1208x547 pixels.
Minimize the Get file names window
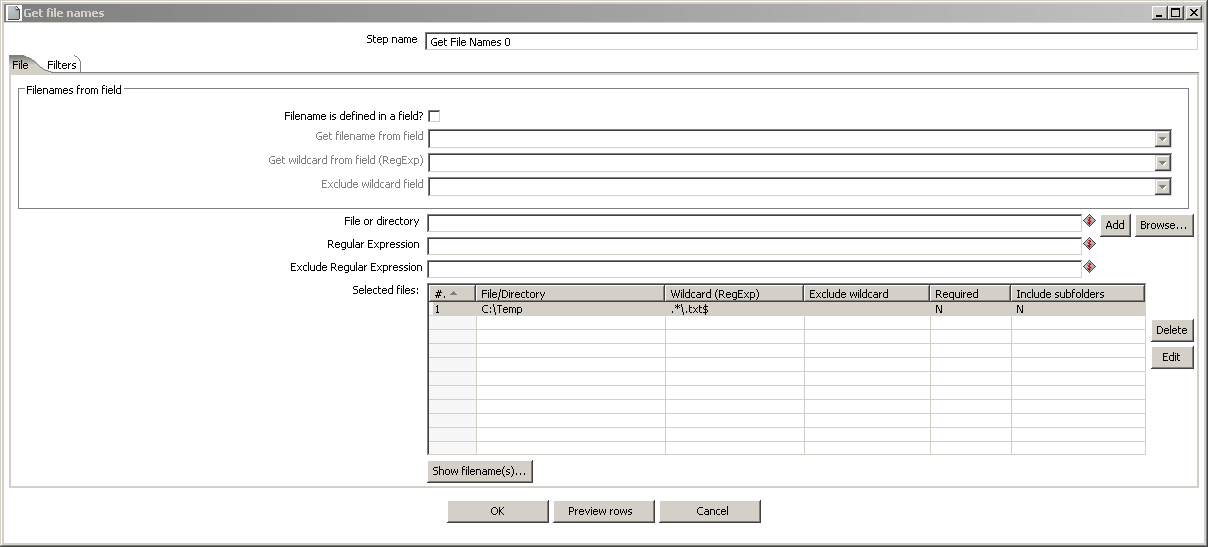(1159, 13)
